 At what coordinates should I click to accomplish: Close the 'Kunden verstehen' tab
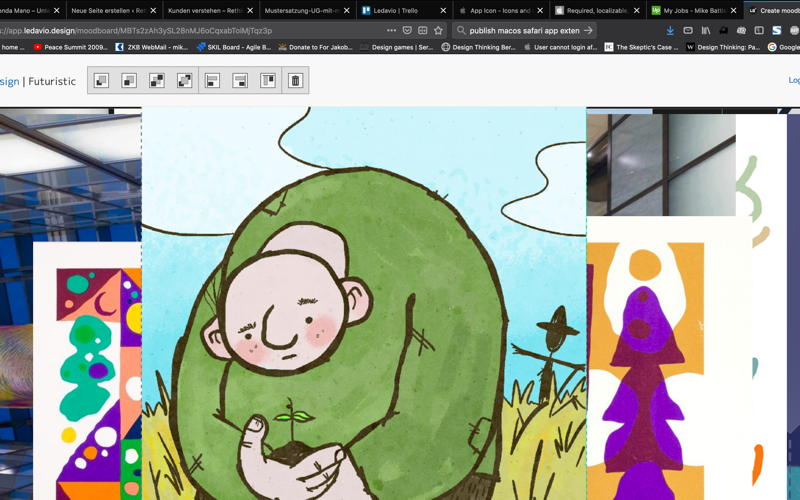point(250,10)
